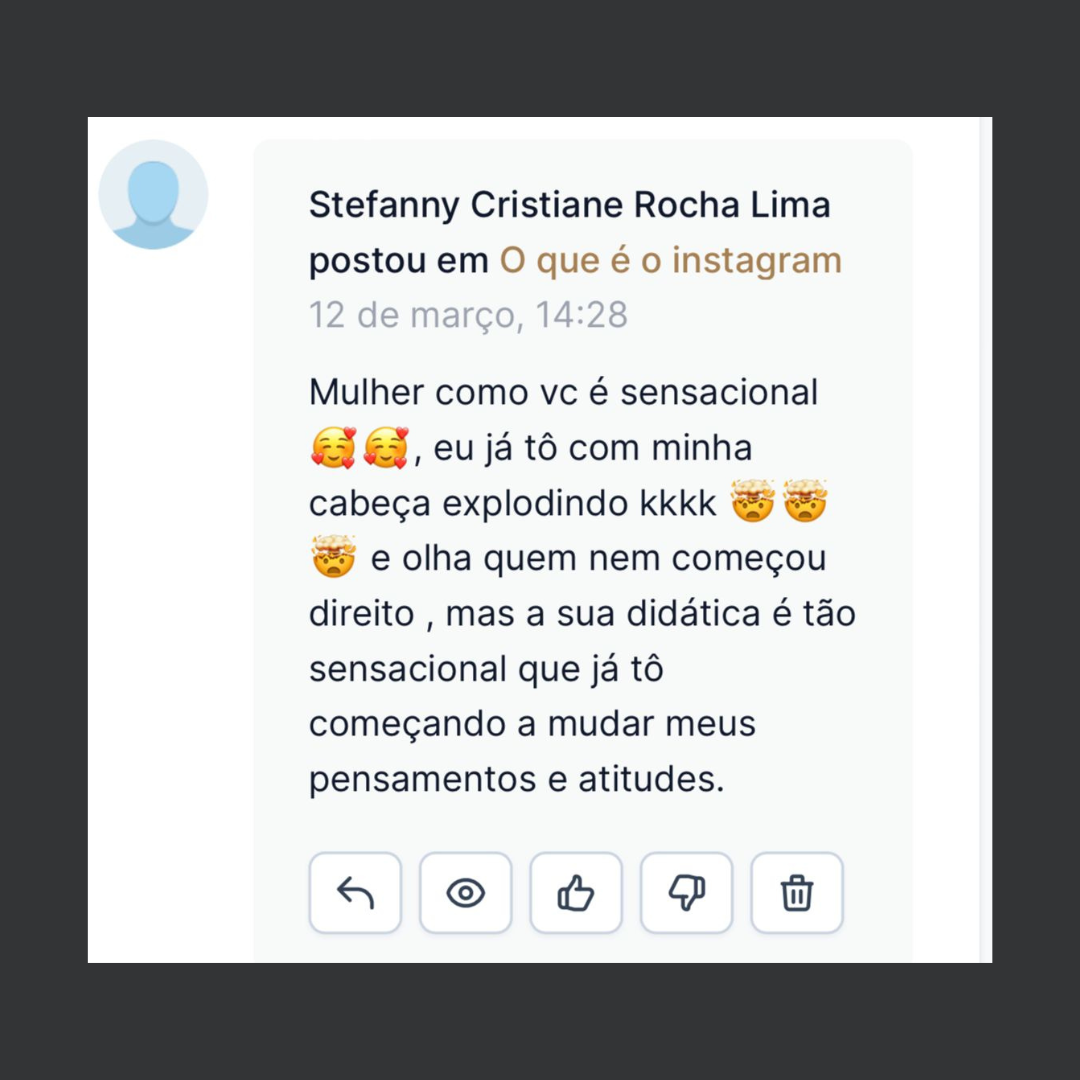The width and height of the screenshot is (1080, 1080).
Task: Click the word "Mulher" starting the comment
Action: pyautogui.click(x=367, y=392)
